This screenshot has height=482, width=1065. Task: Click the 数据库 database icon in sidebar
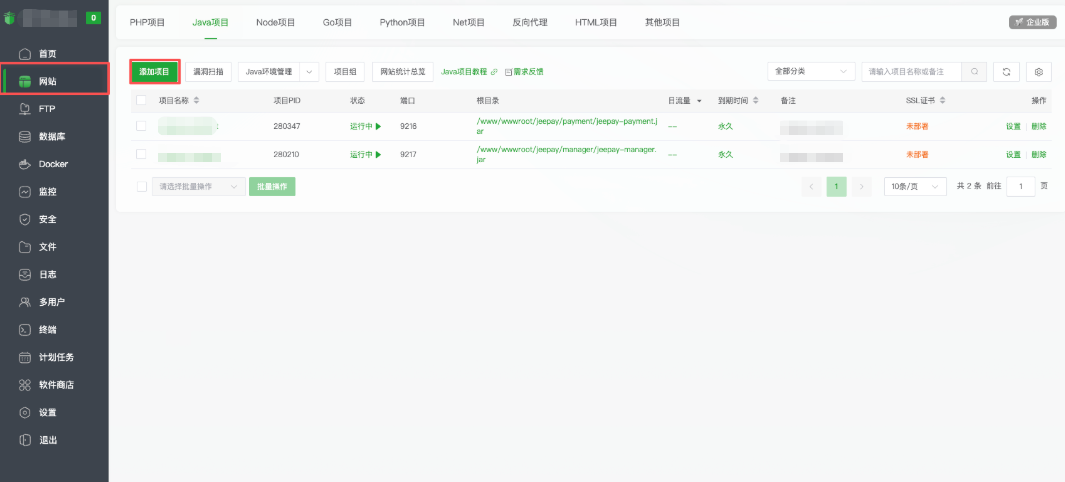[x=25, y=136]
